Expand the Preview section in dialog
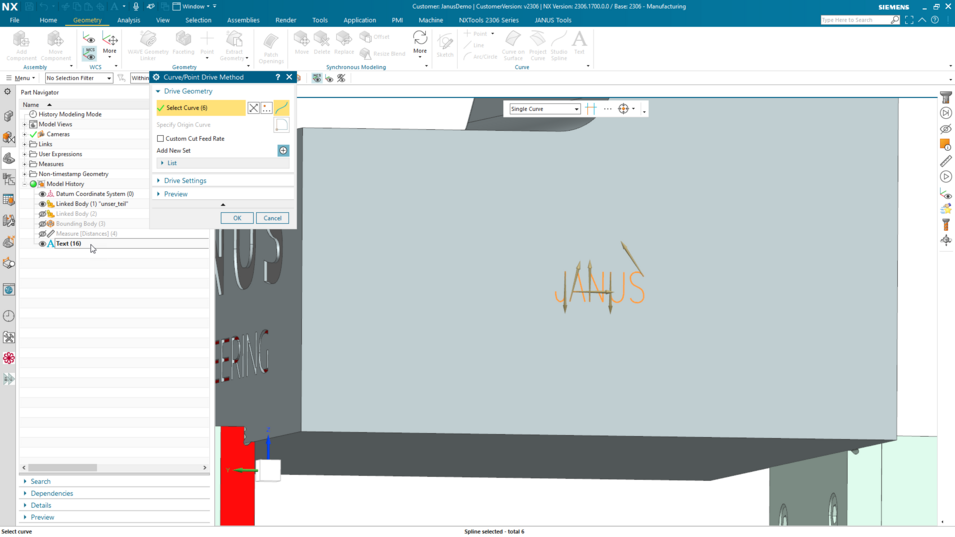This screenshot has height=537, width=955. click(x=175, y=194)
